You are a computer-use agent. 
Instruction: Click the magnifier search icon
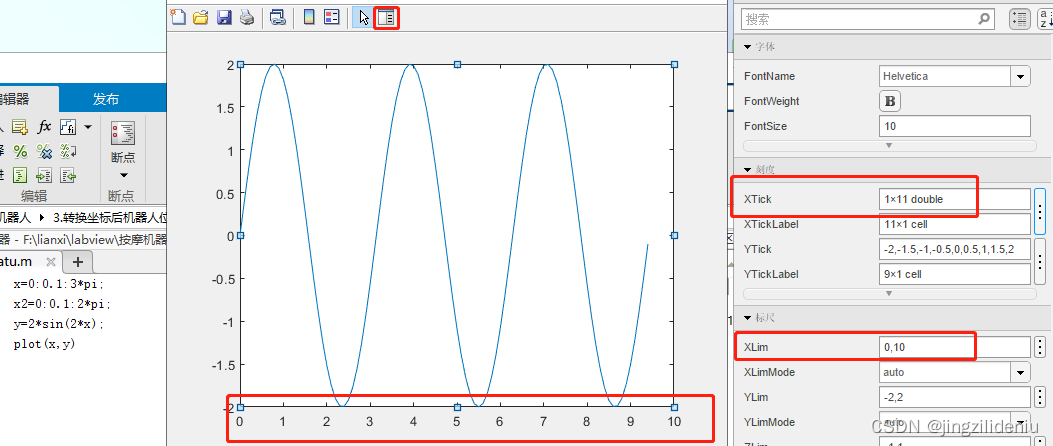pos(985,19)
